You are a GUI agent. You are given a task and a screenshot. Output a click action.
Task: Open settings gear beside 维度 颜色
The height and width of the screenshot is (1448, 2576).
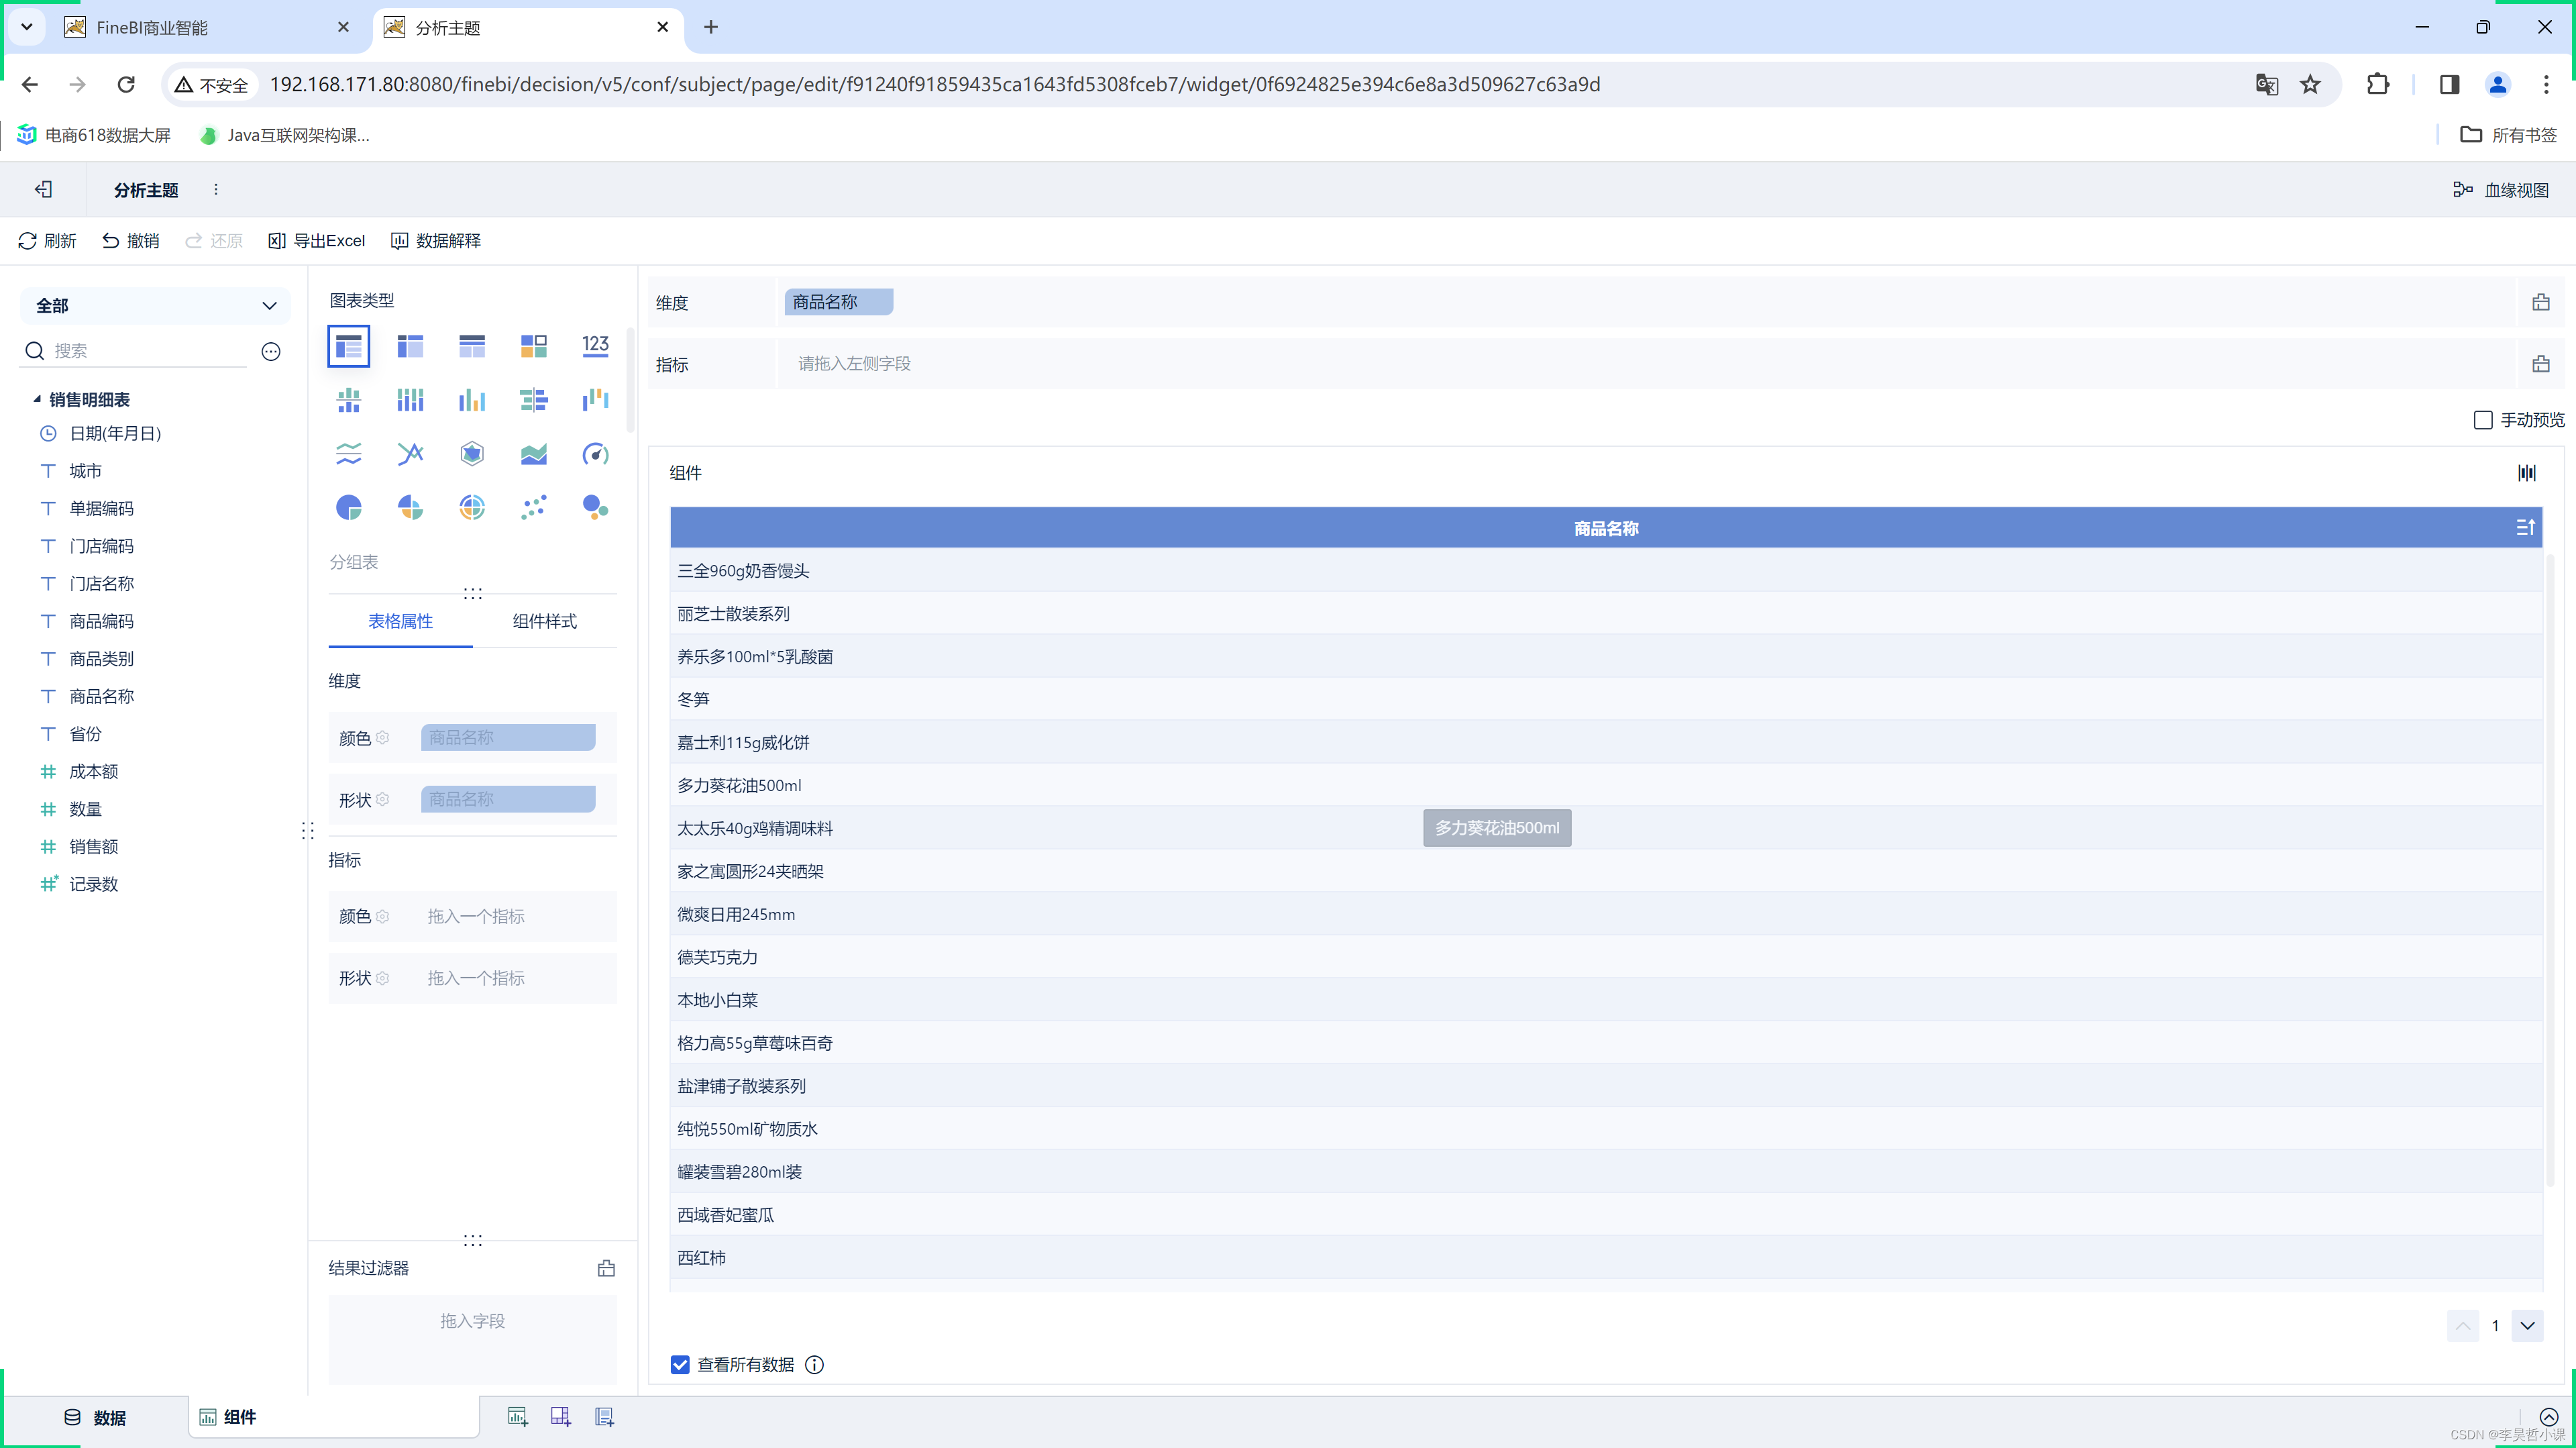pos(382,738)
